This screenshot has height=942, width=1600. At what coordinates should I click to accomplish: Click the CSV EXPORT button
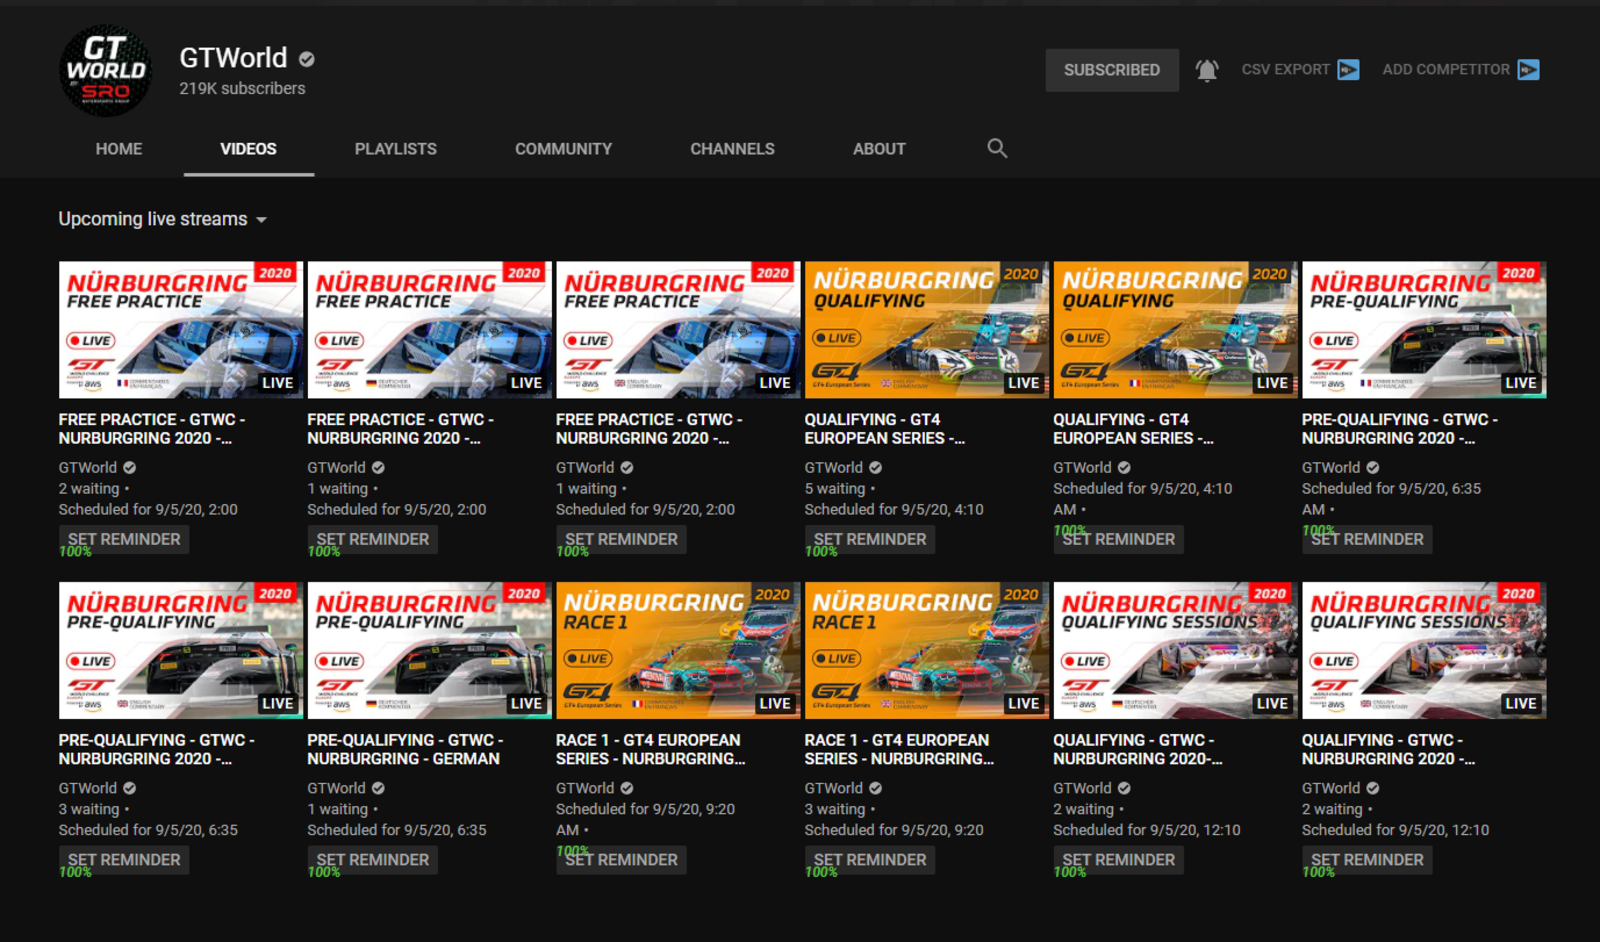tap(1300, 70)
